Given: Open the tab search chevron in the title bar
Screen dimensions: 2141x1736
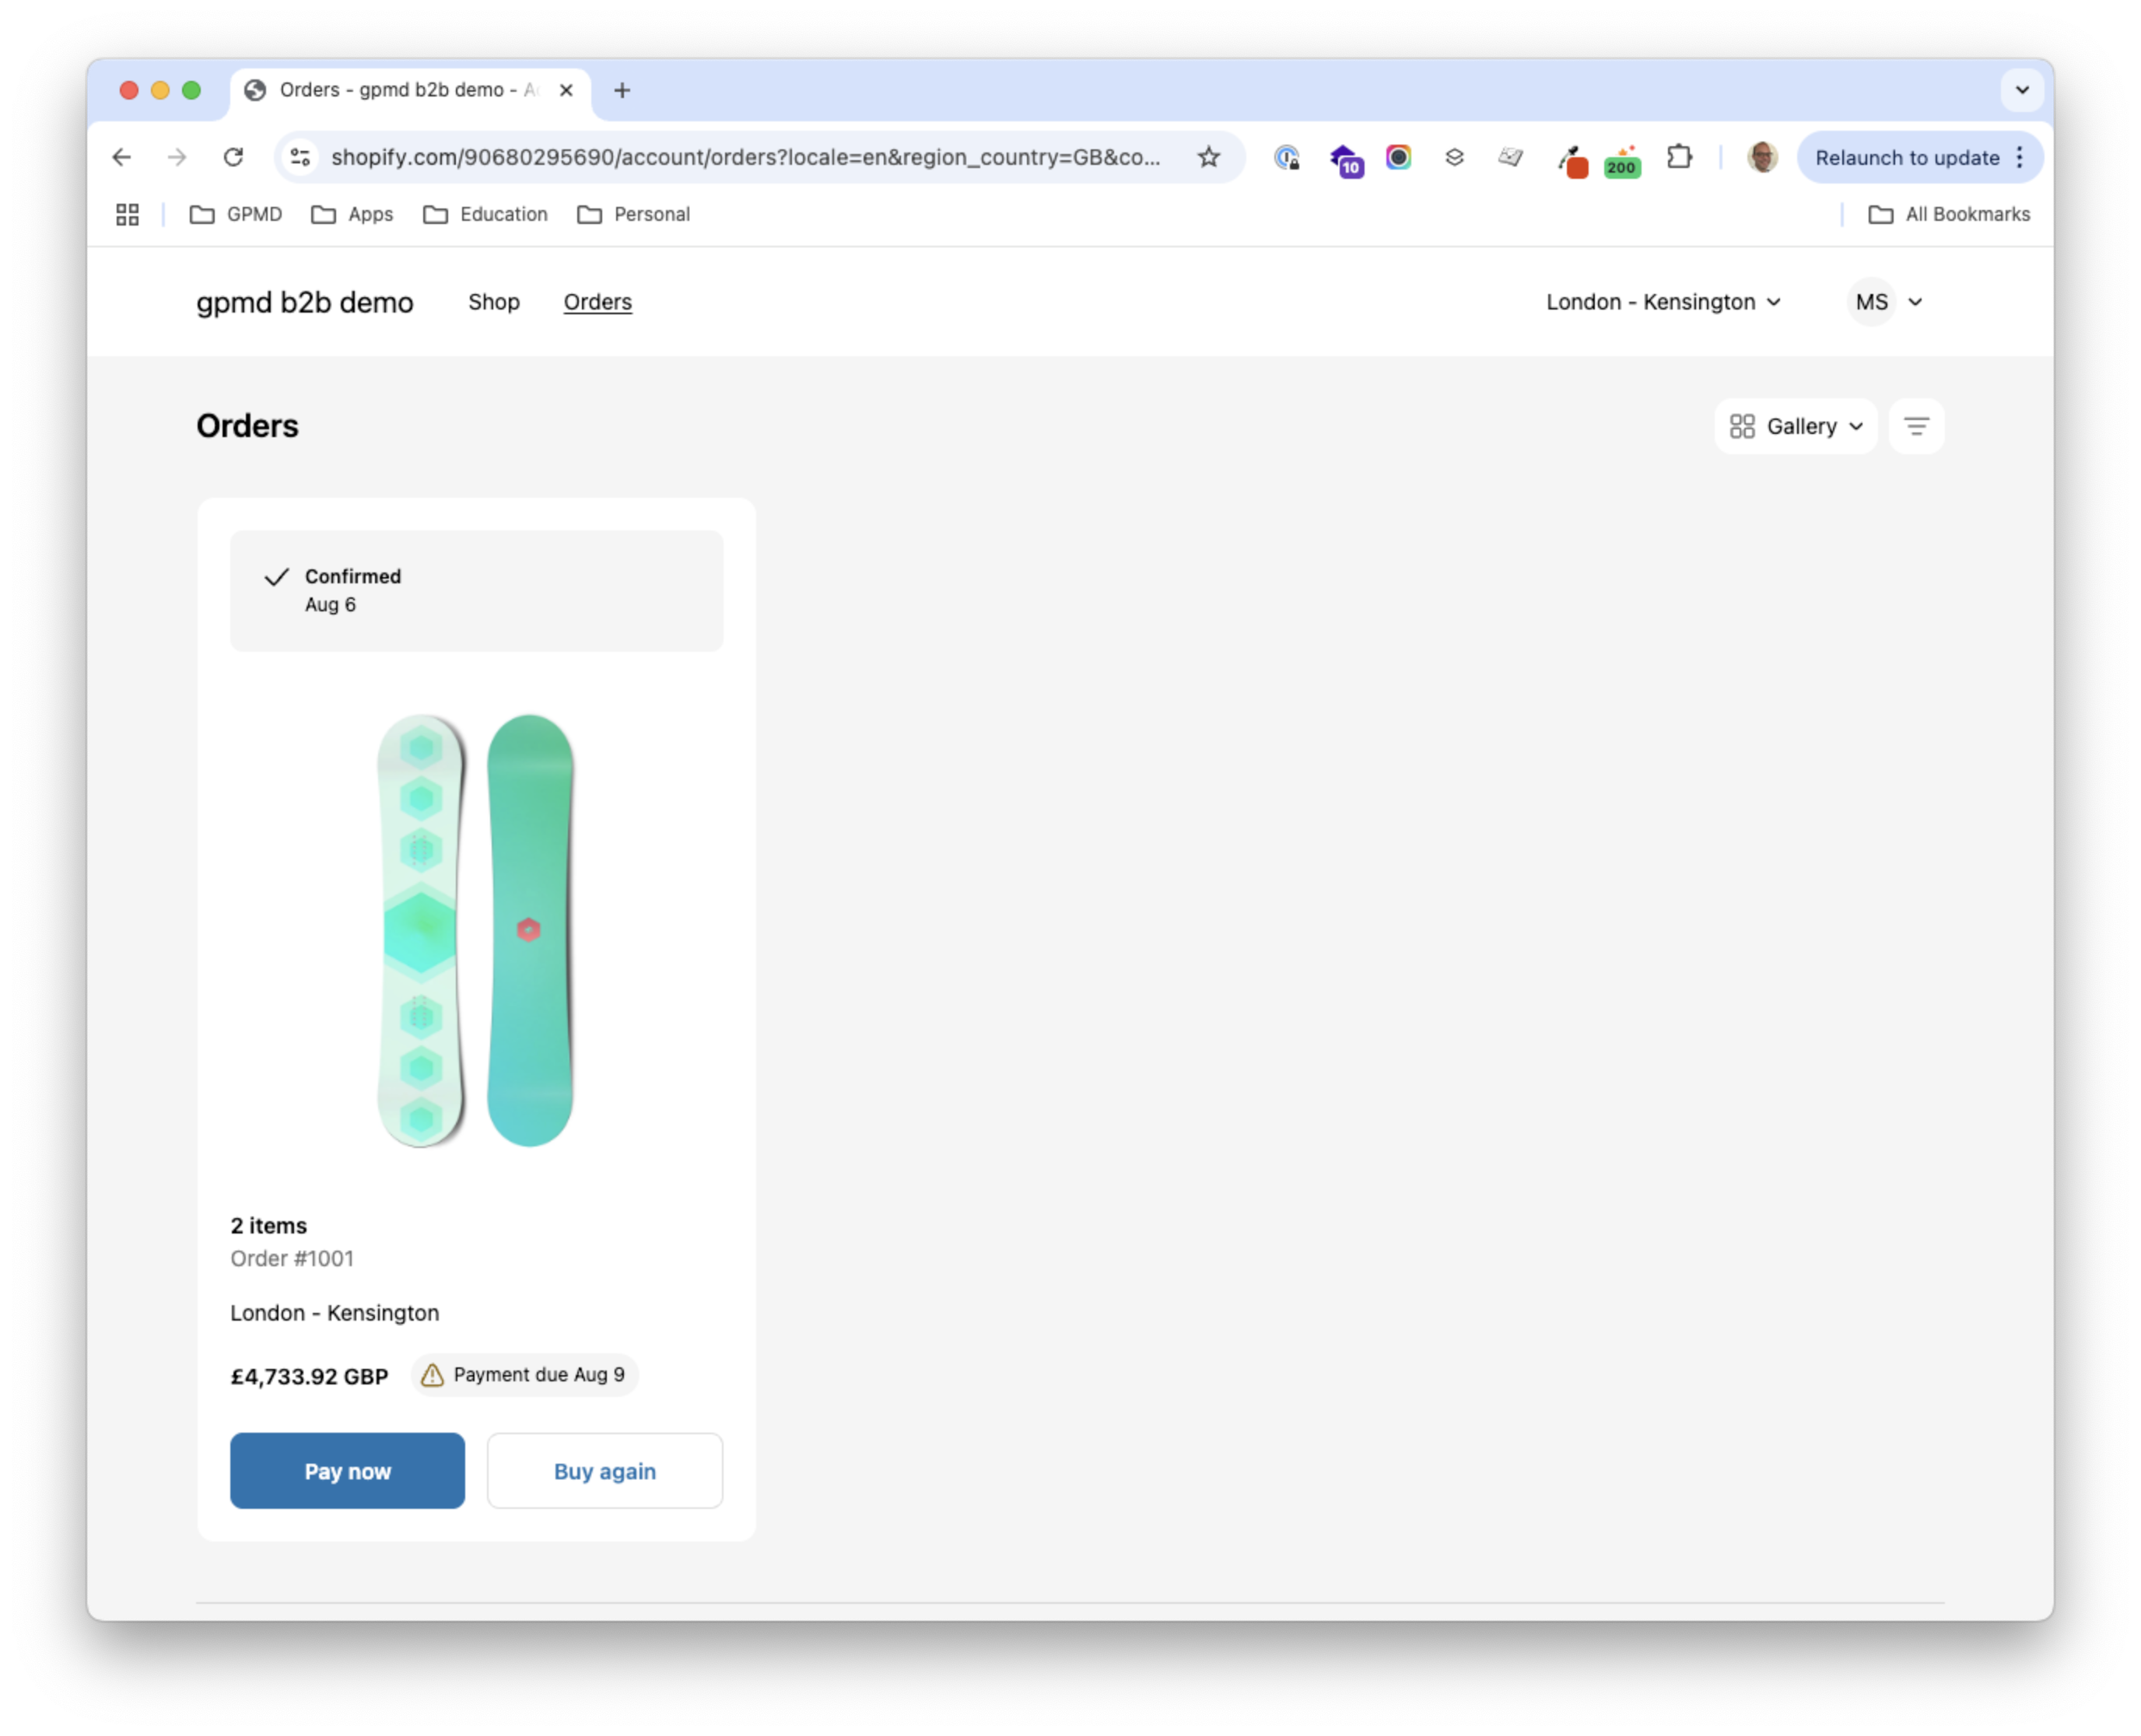Looking at the screenshot, I should (2021, 90).
